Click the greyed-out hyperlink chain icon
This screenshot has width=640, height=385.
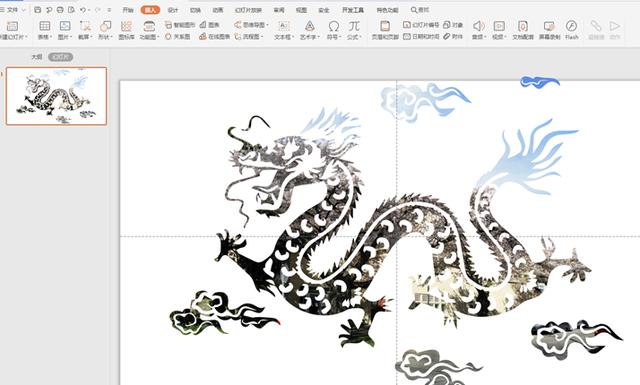[x=596, y=26]
